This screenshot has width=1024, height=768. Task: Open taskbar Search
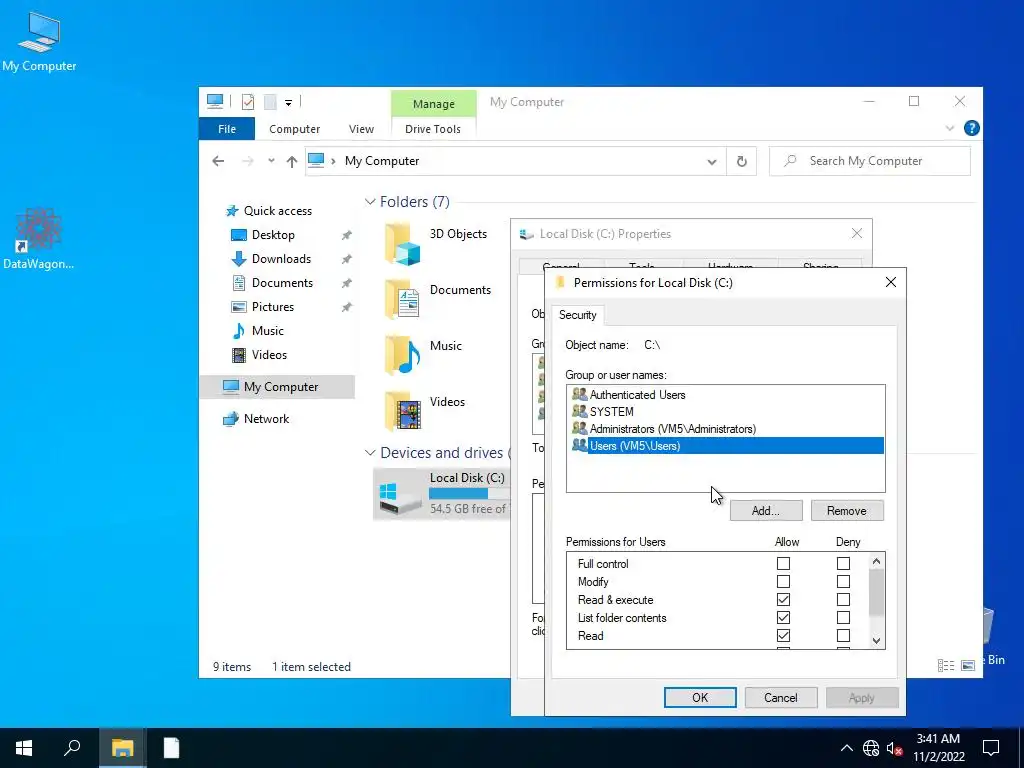pos(72,748)
